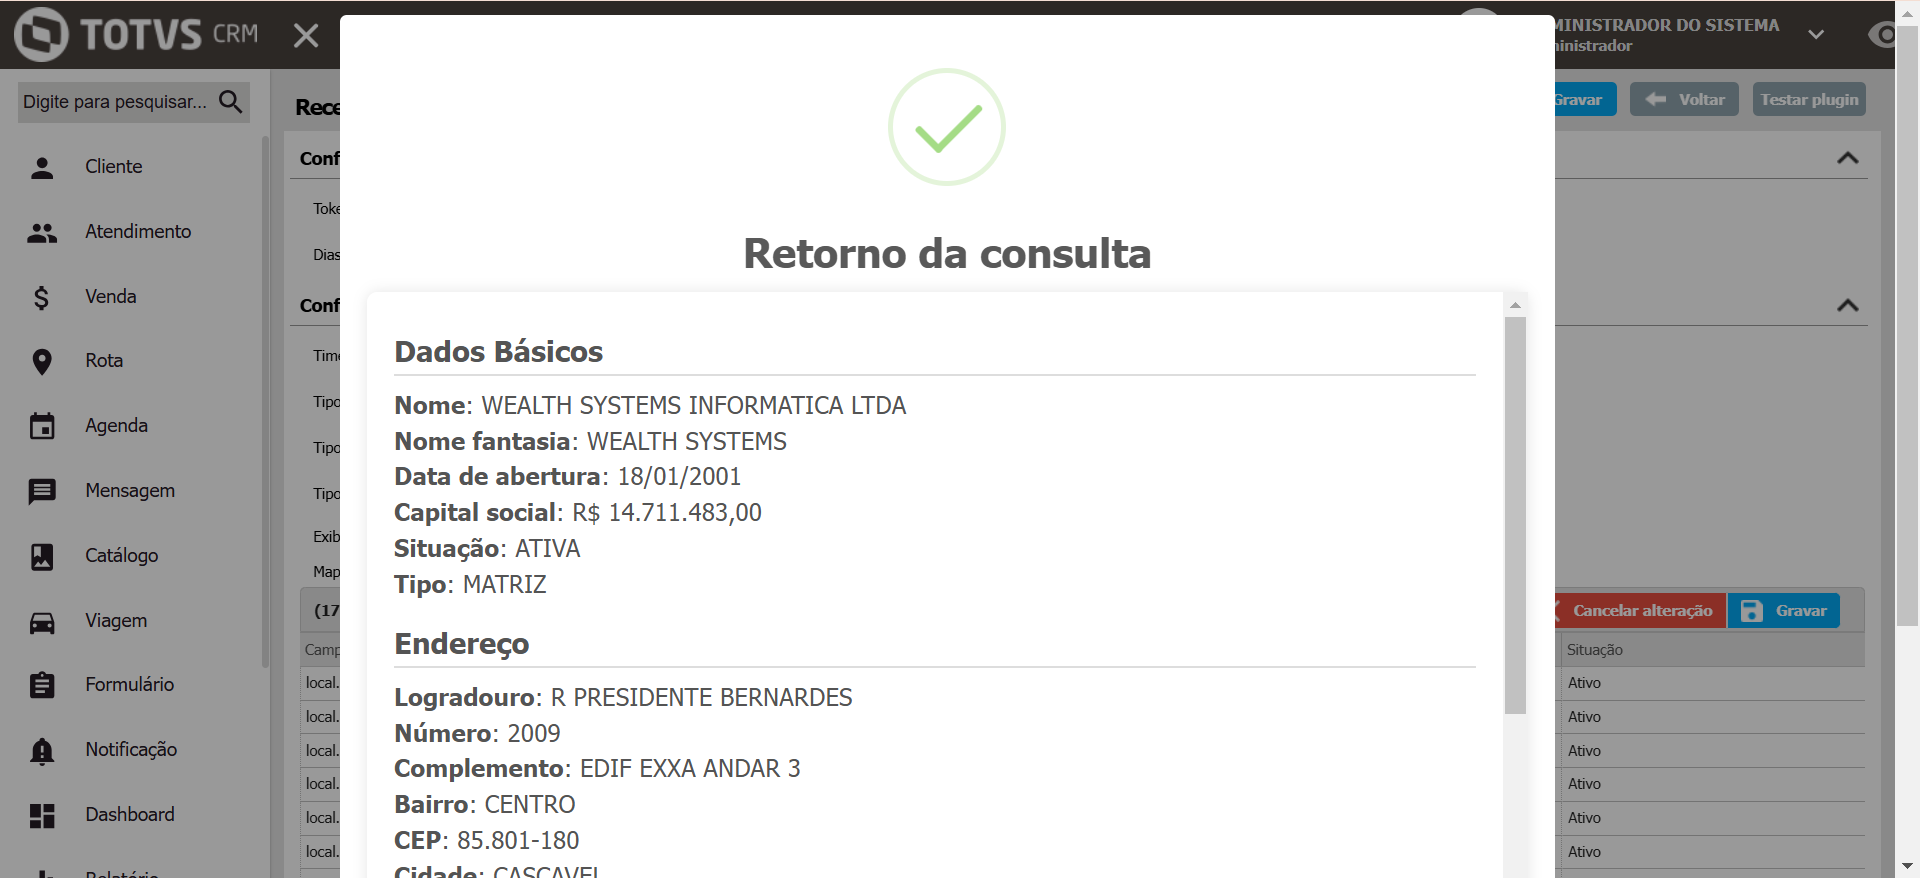The height and width of the screenshot is (878, 1920).
Task: Click the Cliente person icon
Action: (42, 167)
